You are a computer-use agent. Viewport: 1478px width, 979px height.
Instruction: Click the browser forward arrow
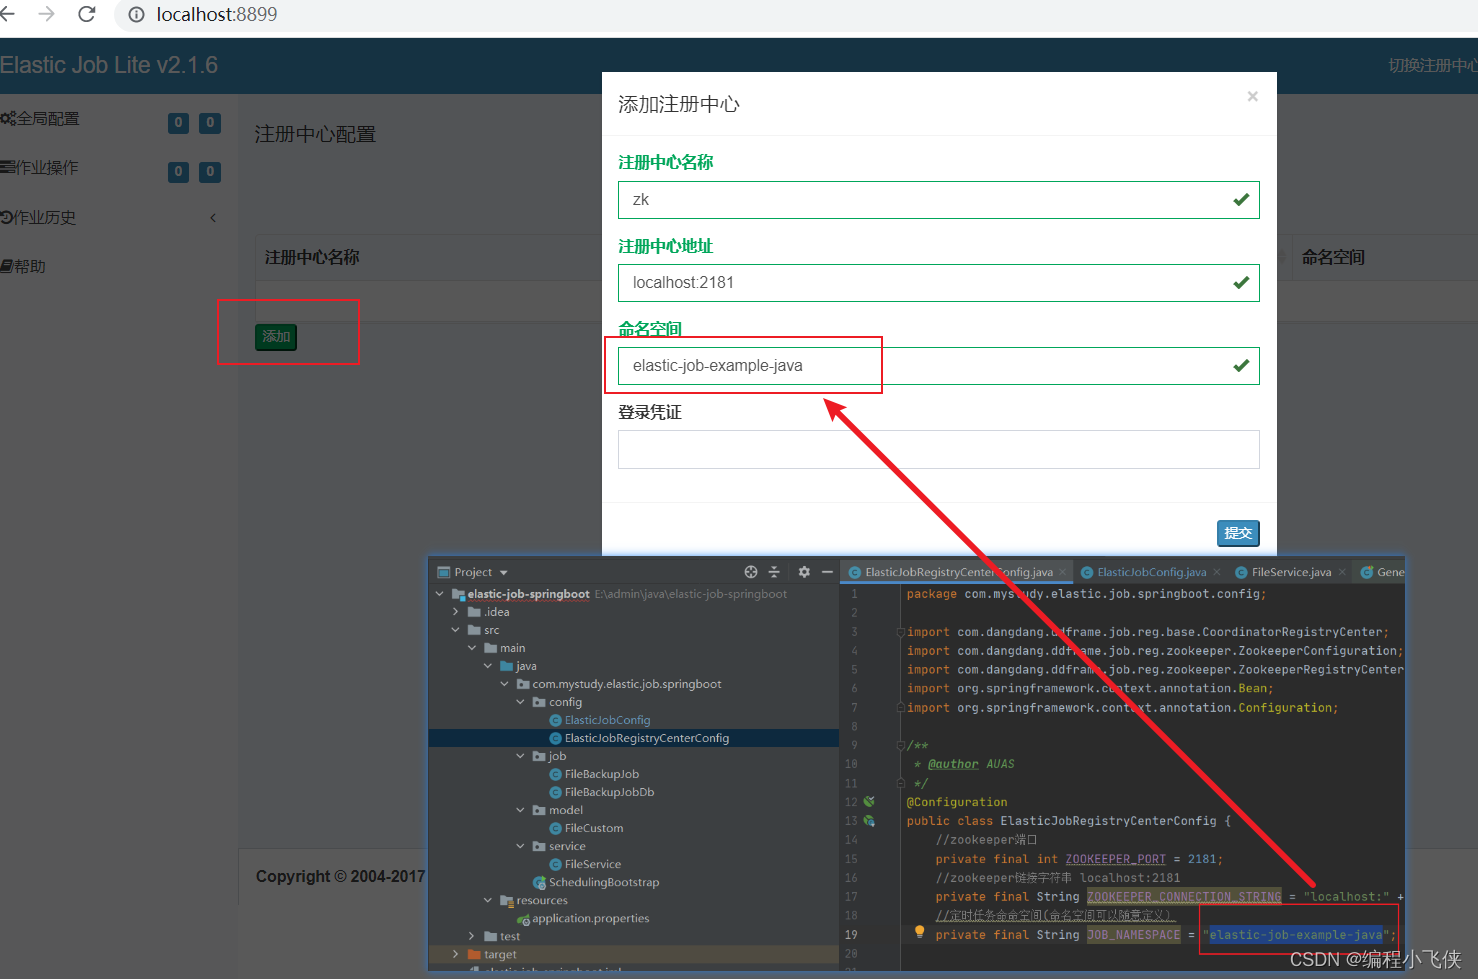pyautogui.click(x=46, y=14)
